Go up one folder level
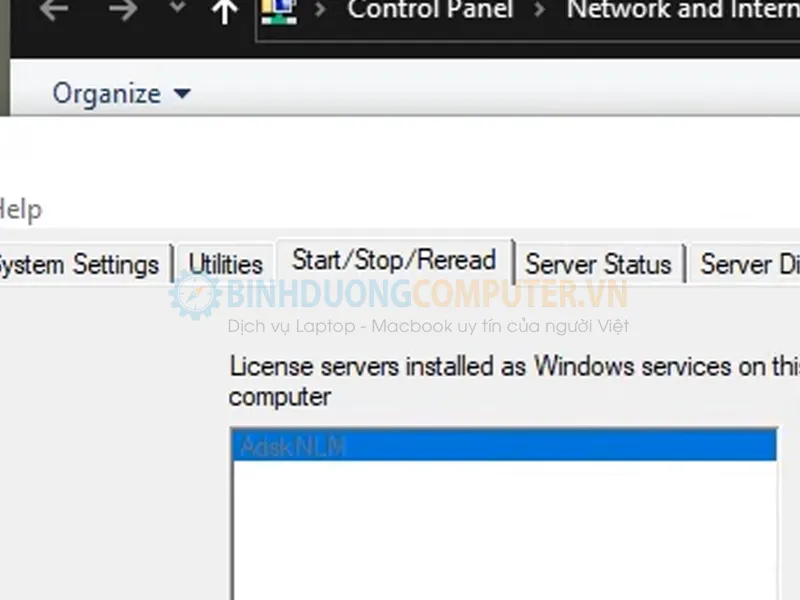This screenshot has width=800, height=600. point(226,11)
